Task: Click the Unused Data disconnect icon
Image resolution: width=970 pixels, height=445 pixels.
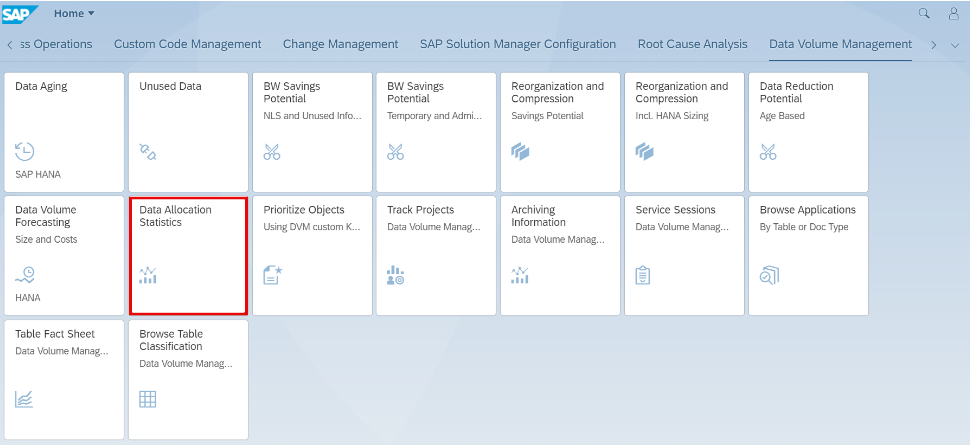Action: 148,152
